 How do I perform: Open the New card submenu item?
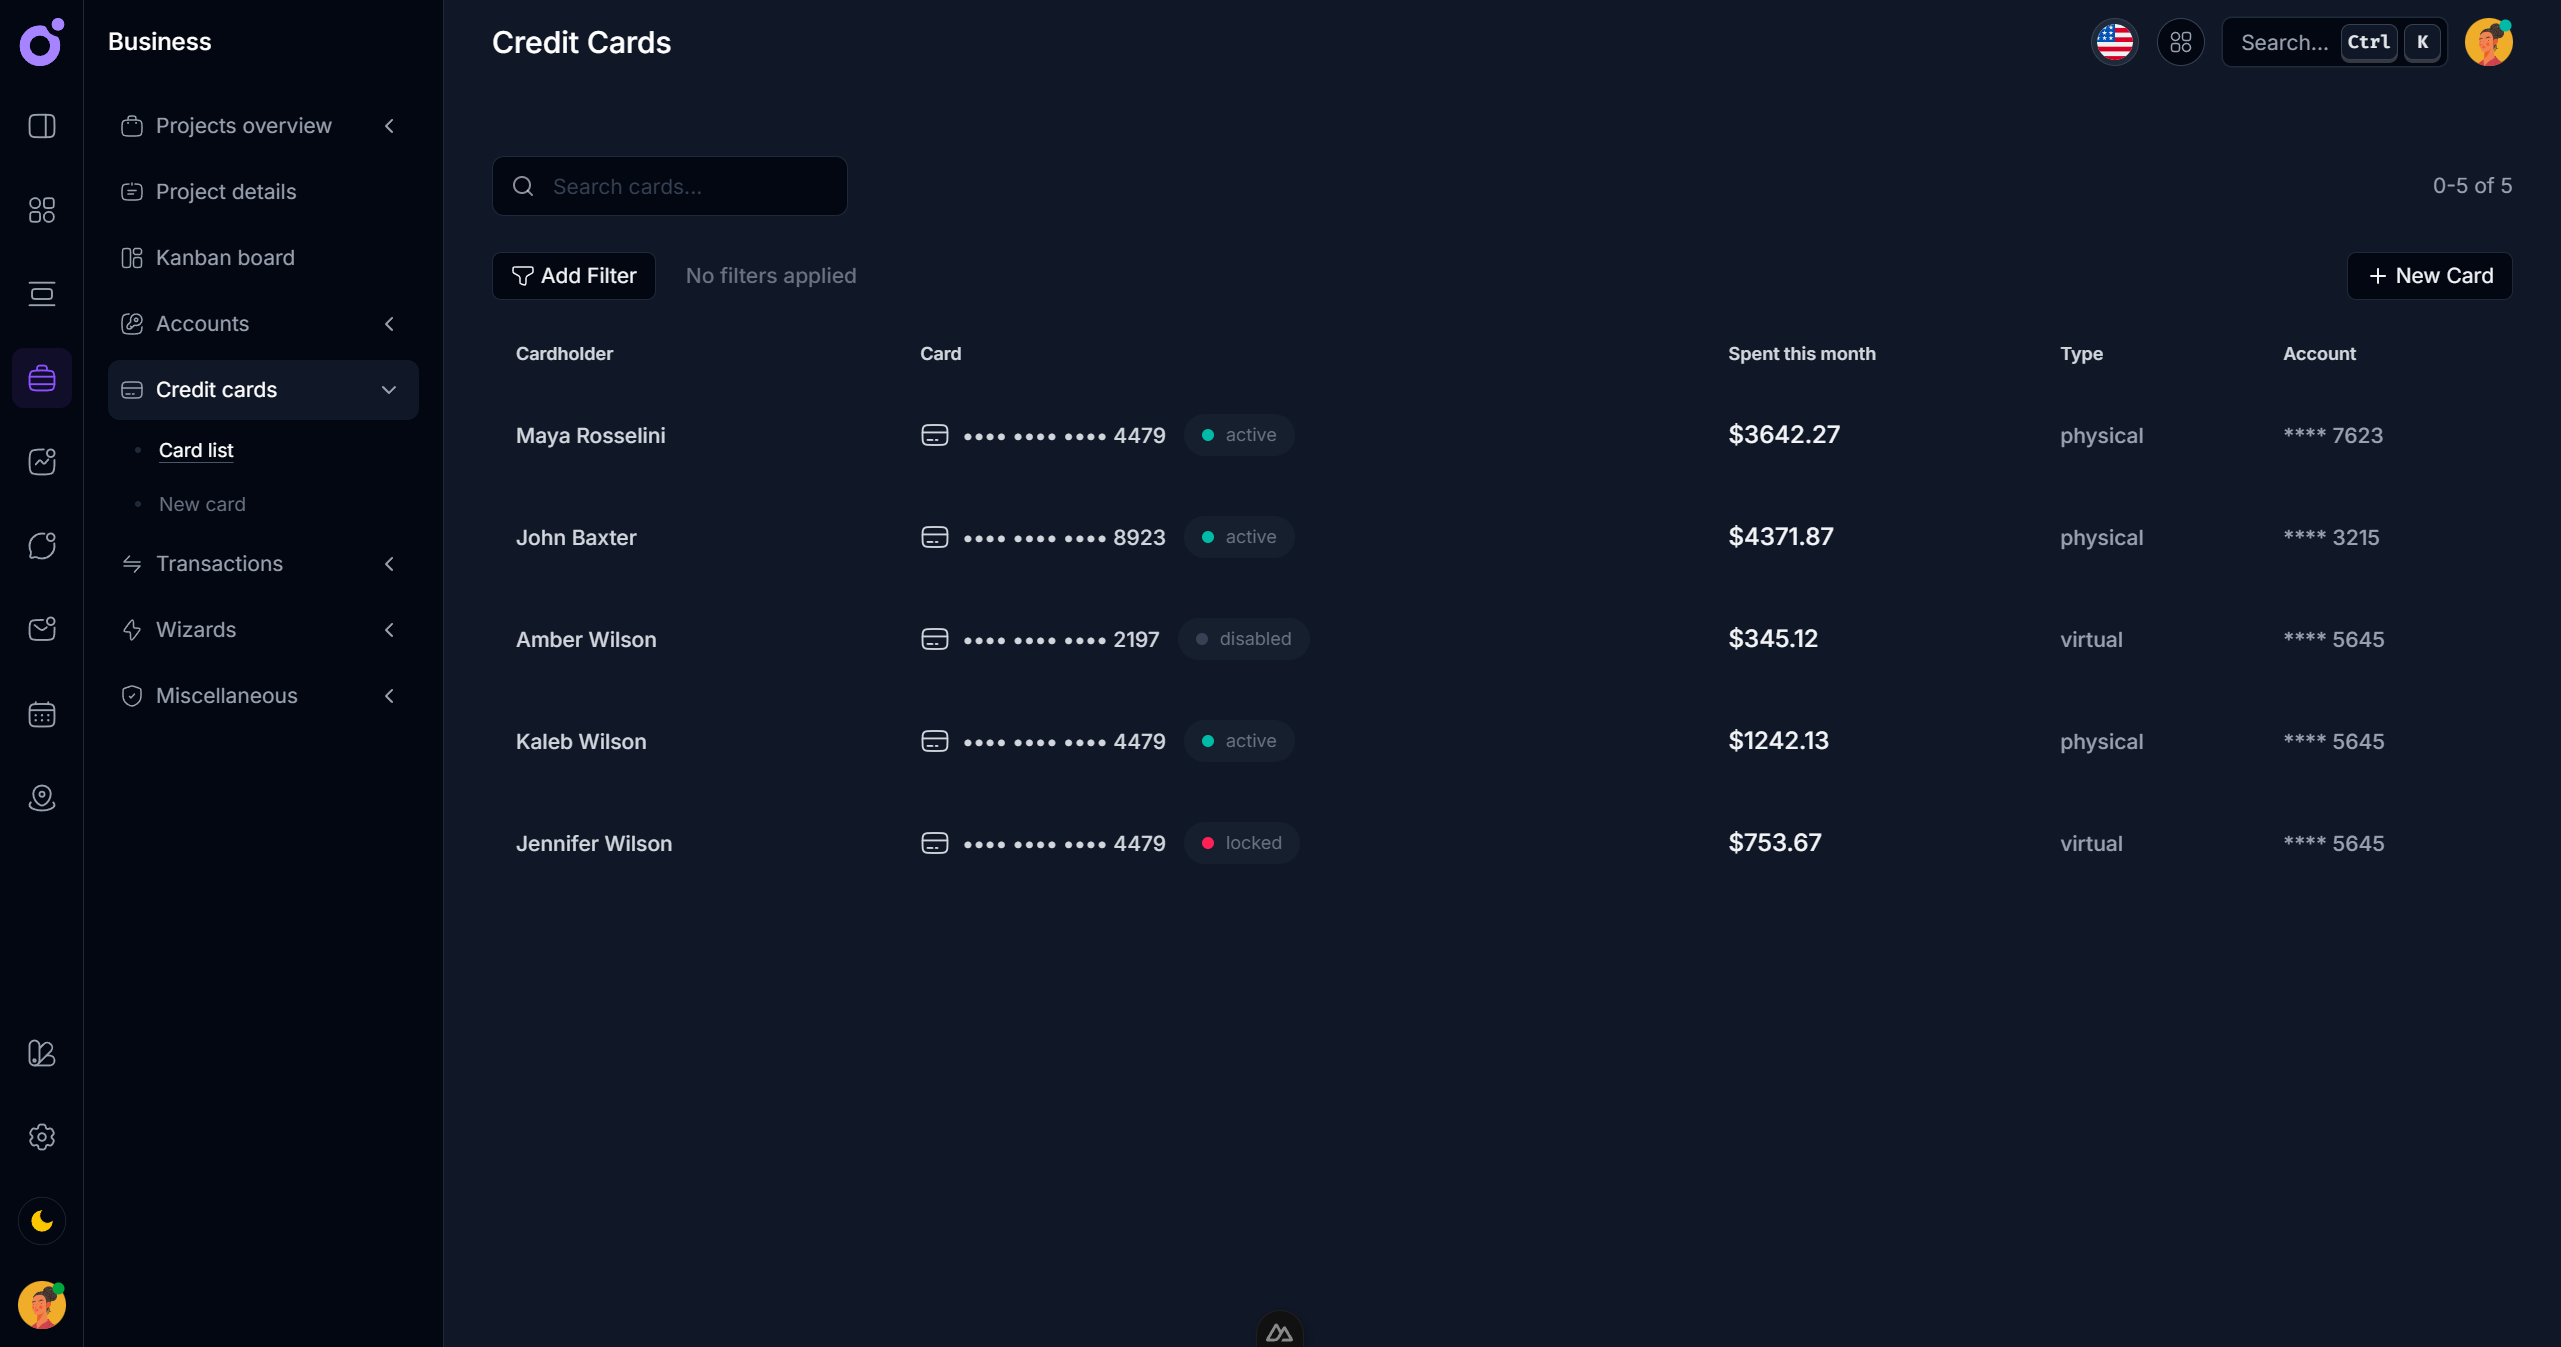pos(202,504)
